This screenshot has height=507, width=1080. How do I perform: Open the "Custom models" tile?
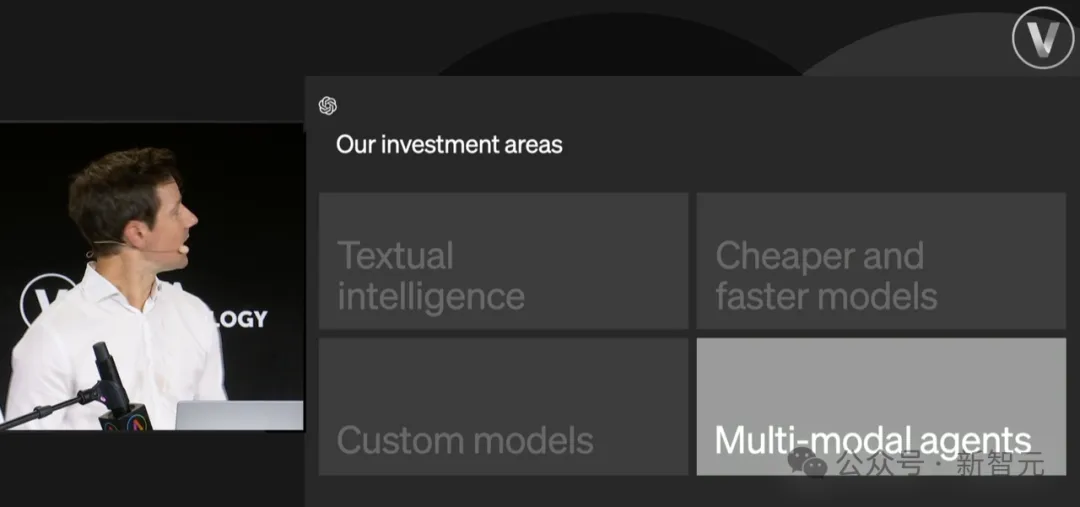pyautogui.click(x=503, y=406)
